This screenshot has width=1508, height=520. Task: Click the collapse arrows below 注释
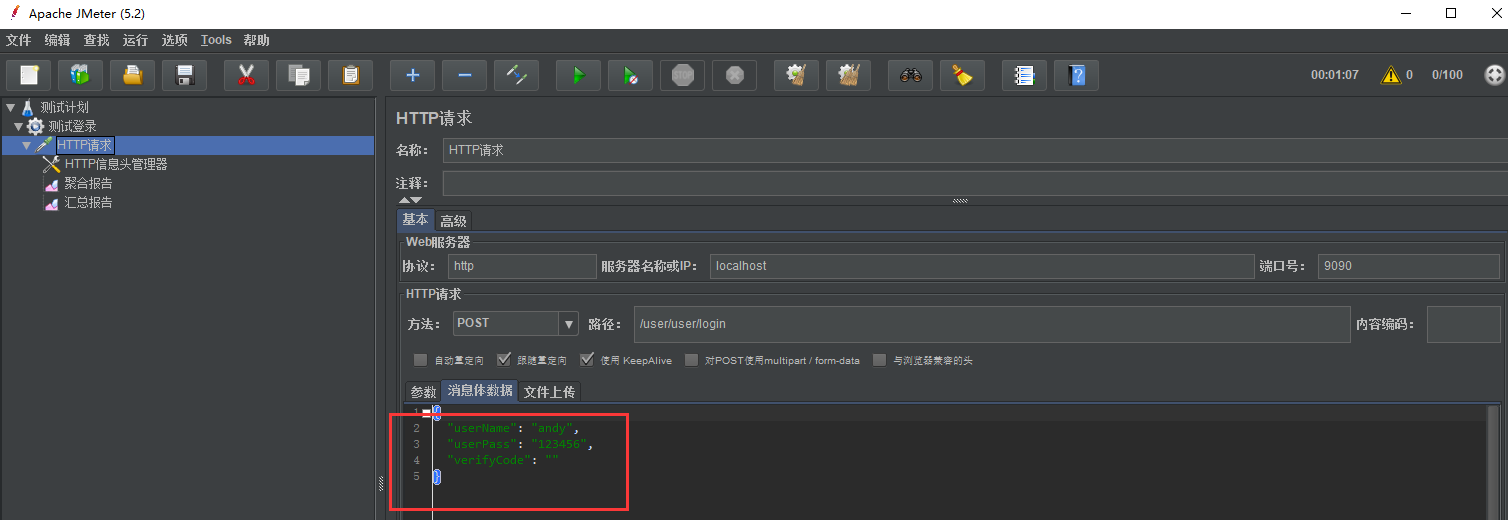pos(410,201)
